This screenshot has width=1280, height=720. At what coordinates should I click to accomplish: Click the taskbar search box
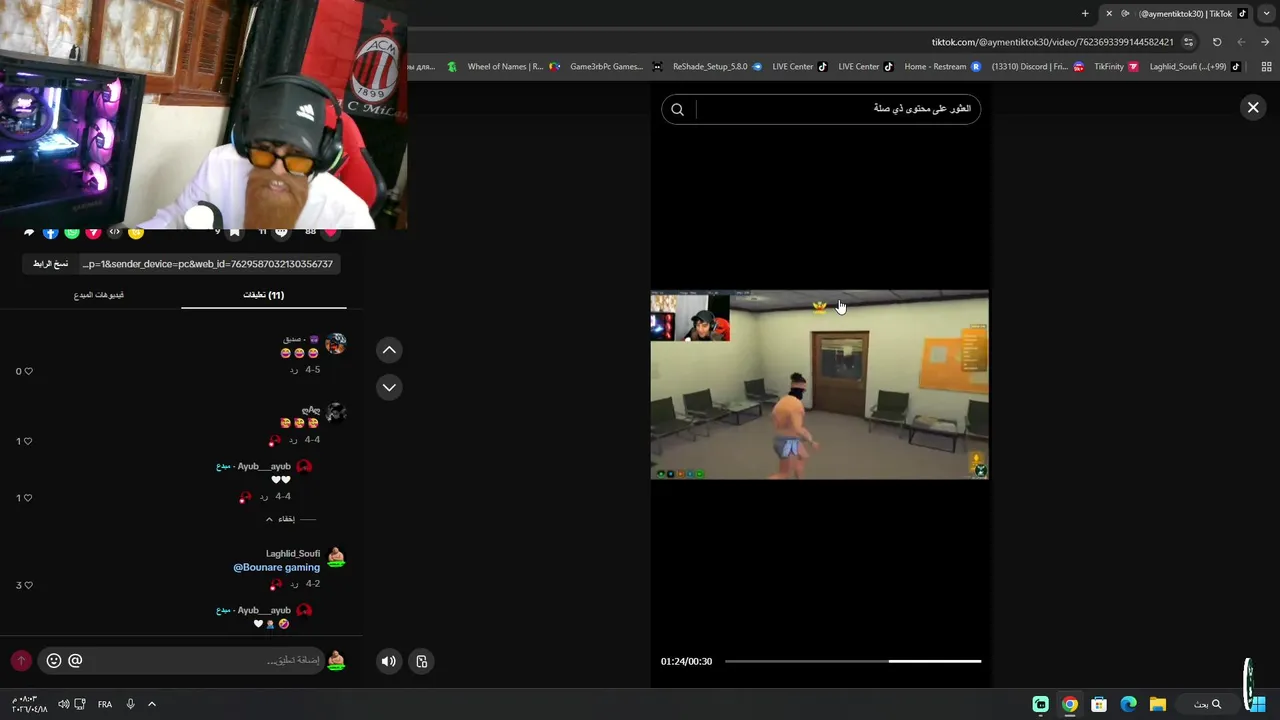(x=1207, y=704)
